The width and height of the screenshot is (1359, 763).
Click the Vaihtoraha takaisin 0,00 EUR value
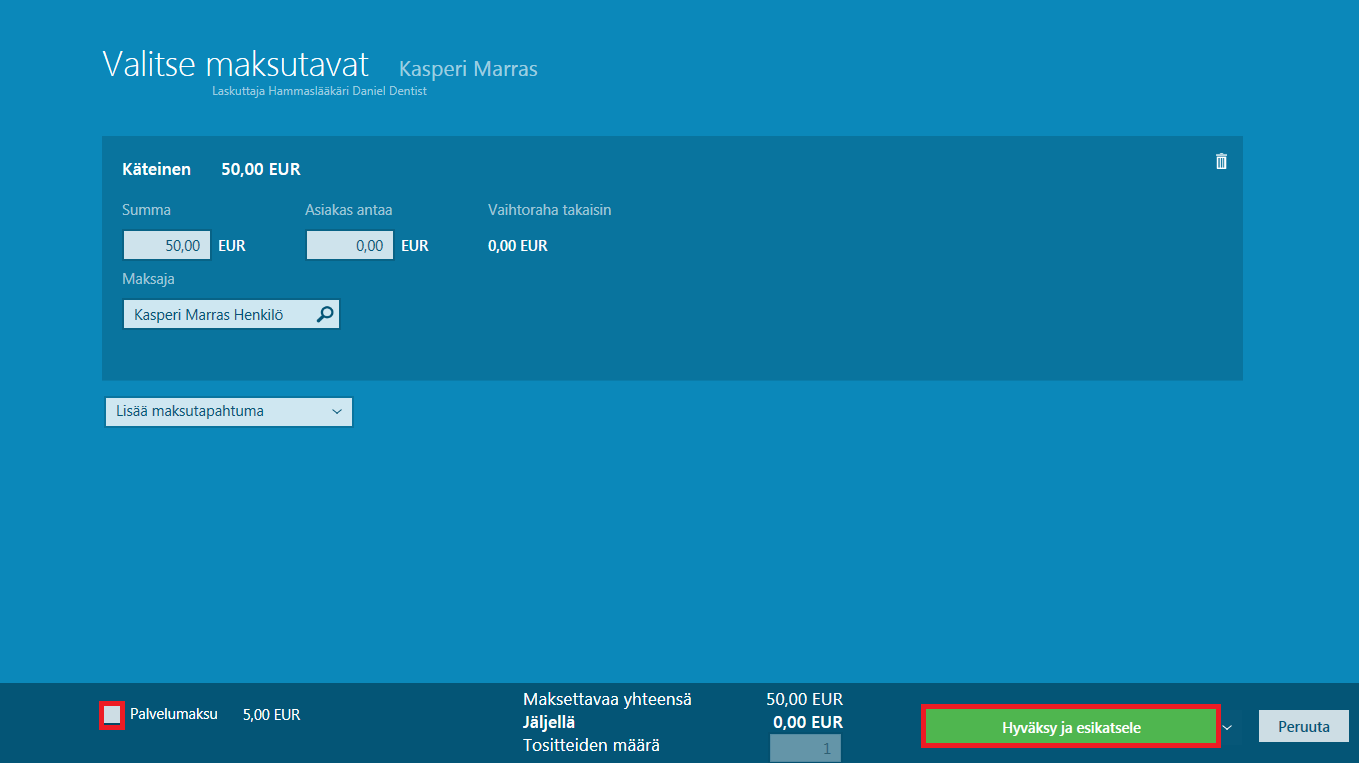click(517, 245)
